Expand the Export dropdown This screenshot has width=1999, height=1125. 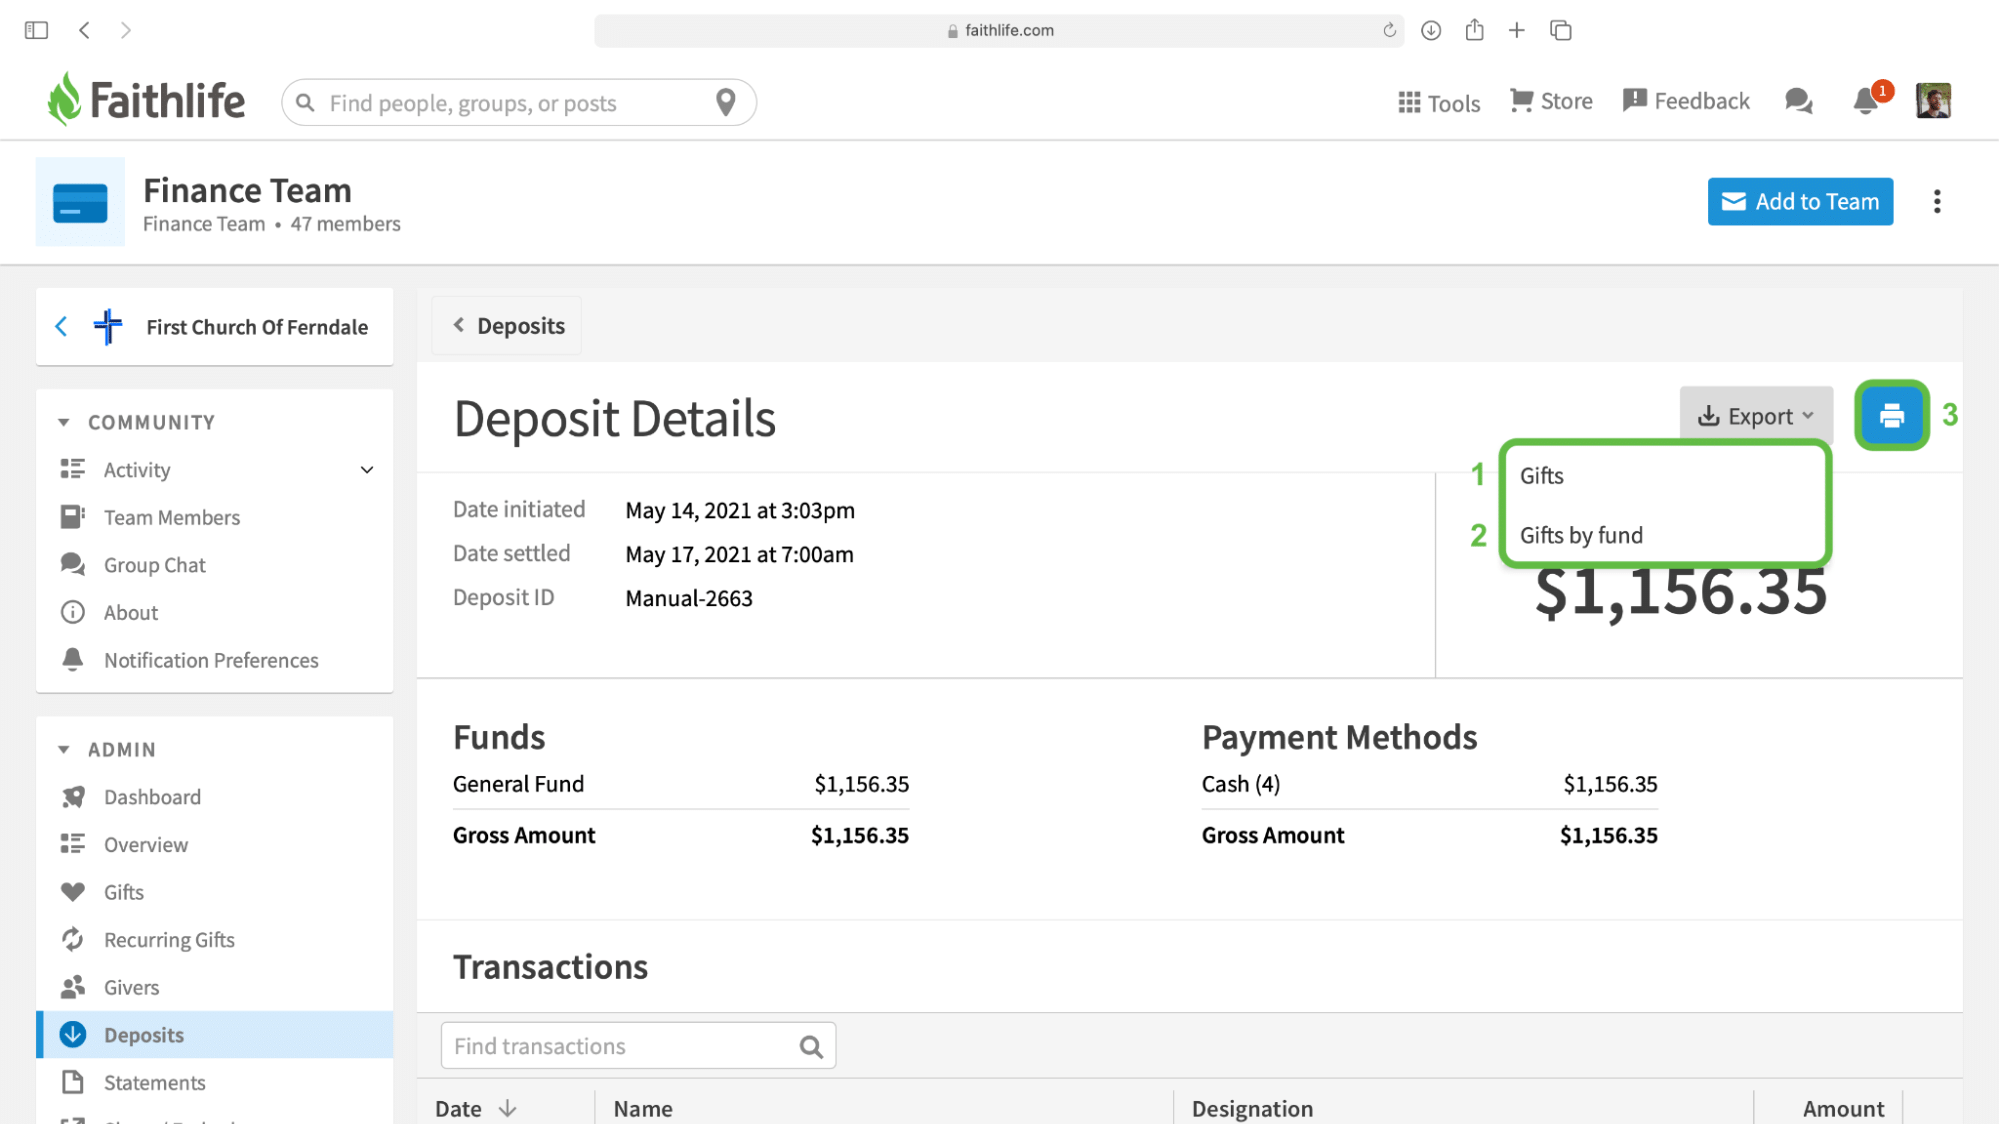coord(1755,416)
